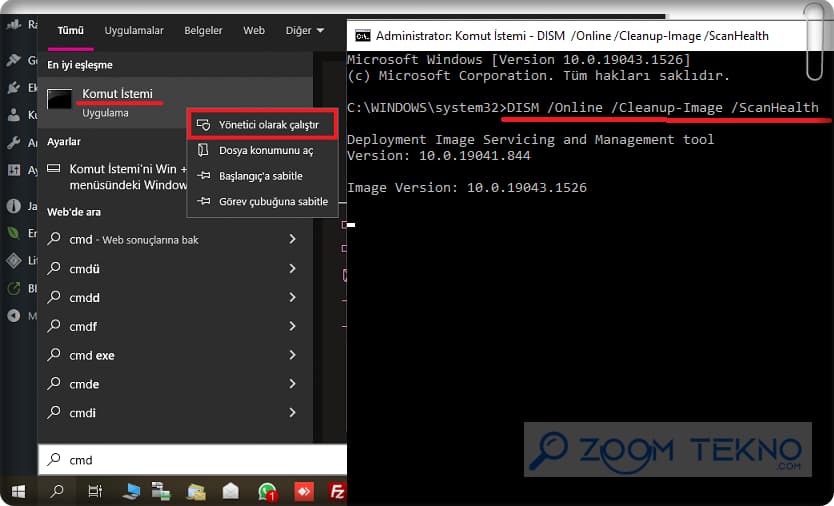Click the Web'de ara section heading
The height and width of the screenshot is (506, 834).
74,212
